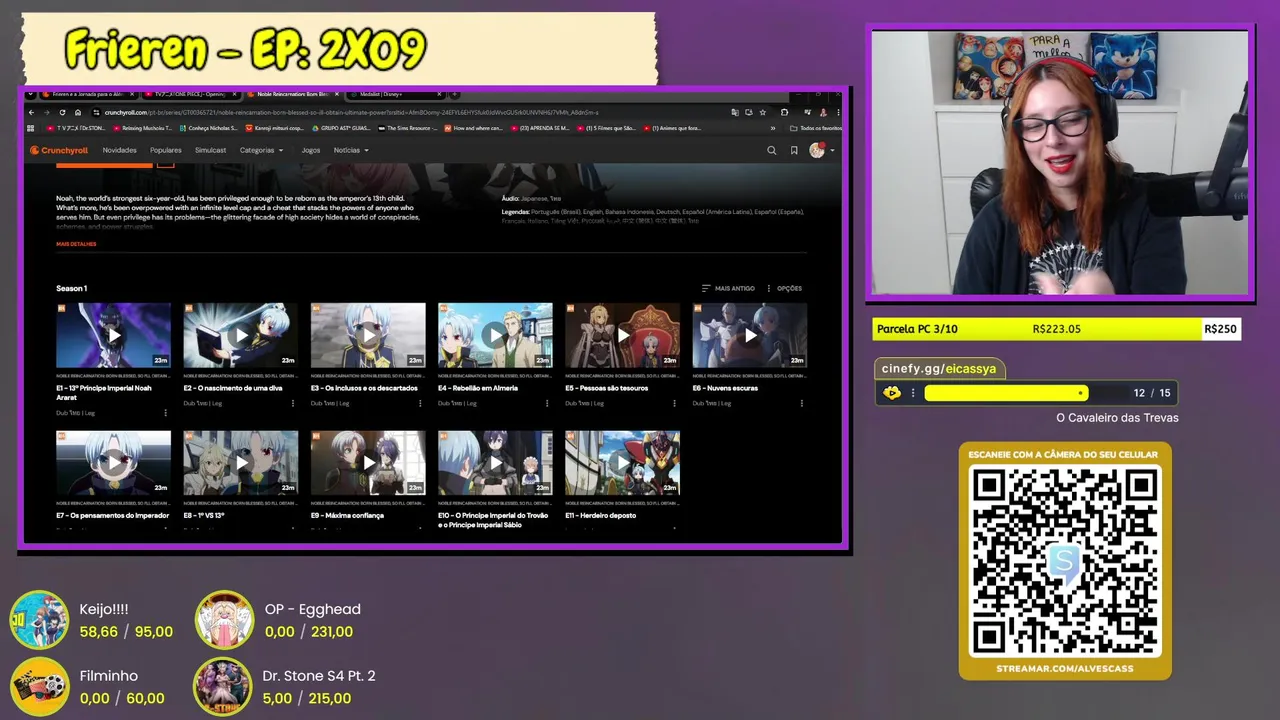This screenshot has height=720, width=1280.
Task: Open the Conheça Nicholas S... bookmark
Action: click(208, 128)
